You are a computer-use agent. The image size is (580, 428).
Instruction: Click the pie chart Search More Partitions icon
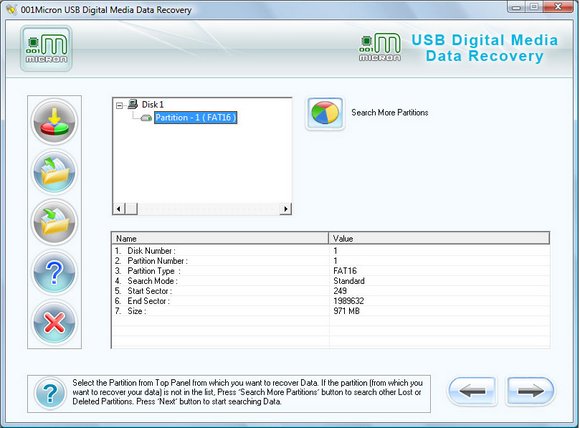[325, 113]
